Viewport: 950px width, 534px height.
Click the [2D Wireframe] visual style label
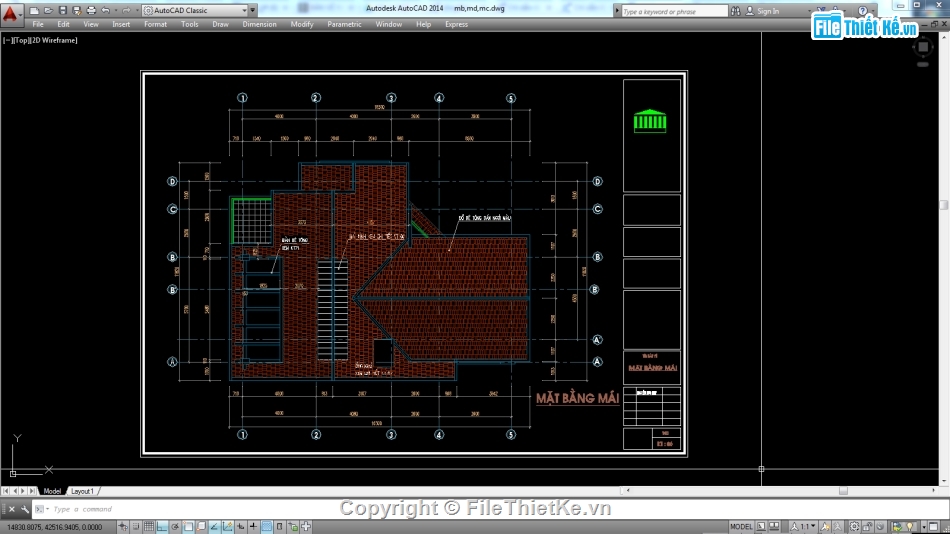point(53,40)
